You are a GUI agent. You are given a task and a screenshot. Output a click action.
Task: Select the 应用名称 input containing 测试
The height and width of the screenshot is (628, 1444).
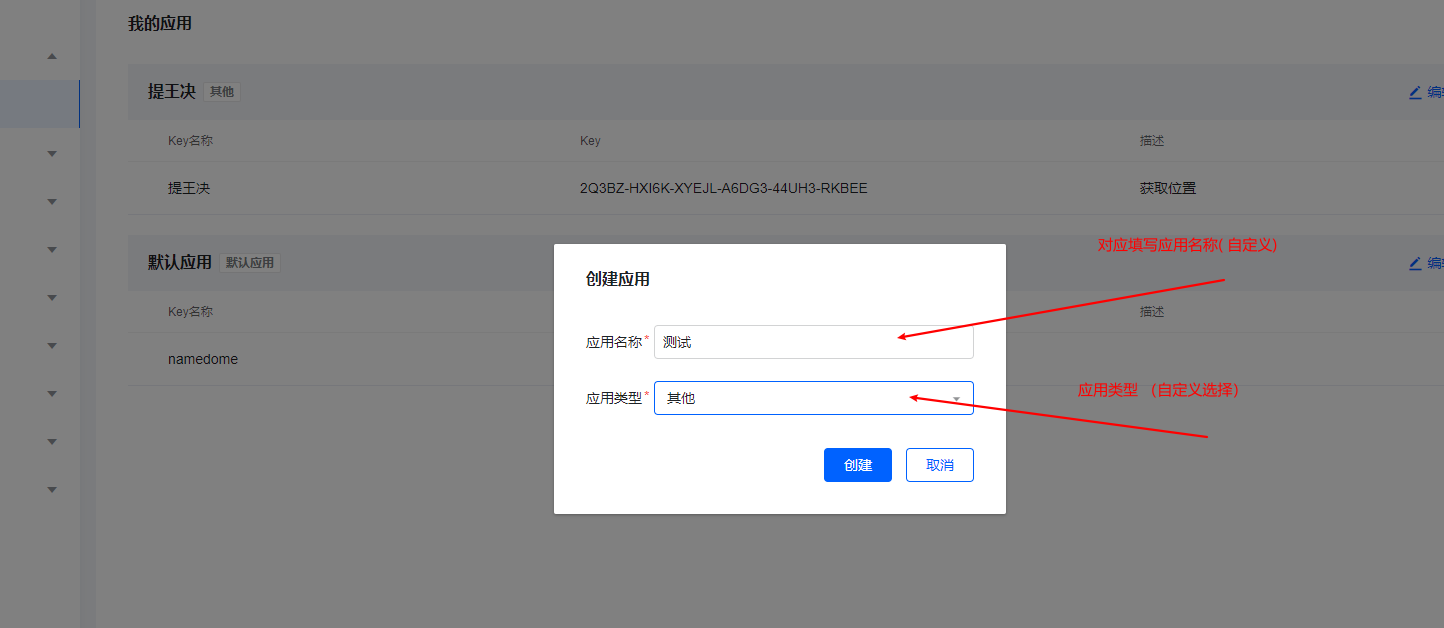(813, 342)
